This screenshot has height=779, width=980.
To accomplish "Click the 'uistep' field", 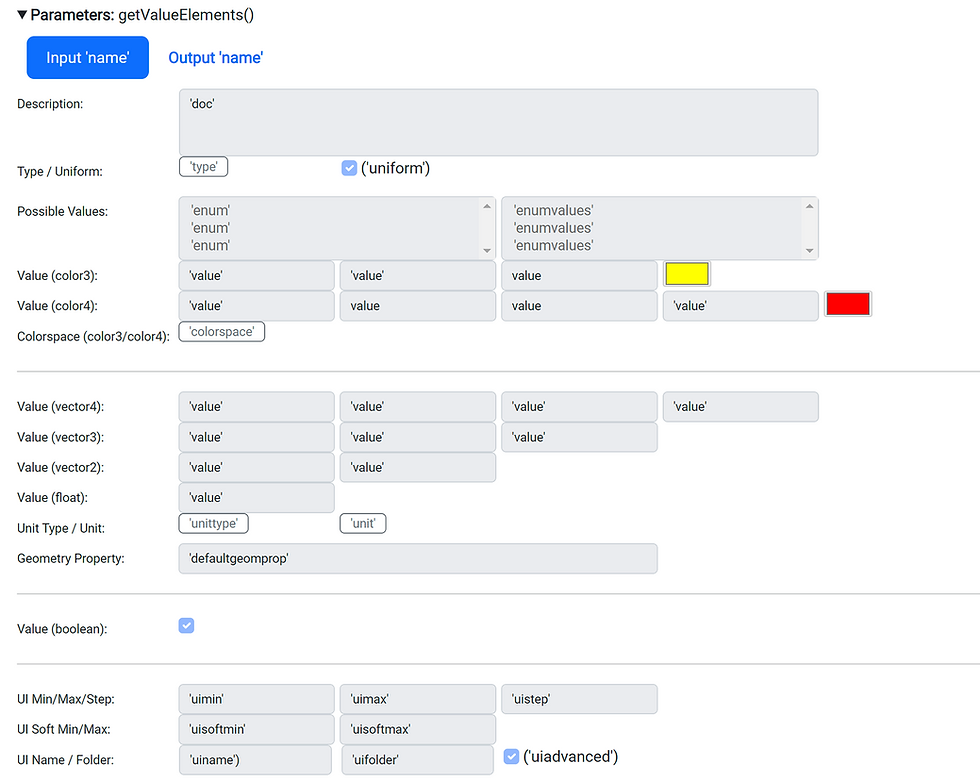I will pos(579,699).
